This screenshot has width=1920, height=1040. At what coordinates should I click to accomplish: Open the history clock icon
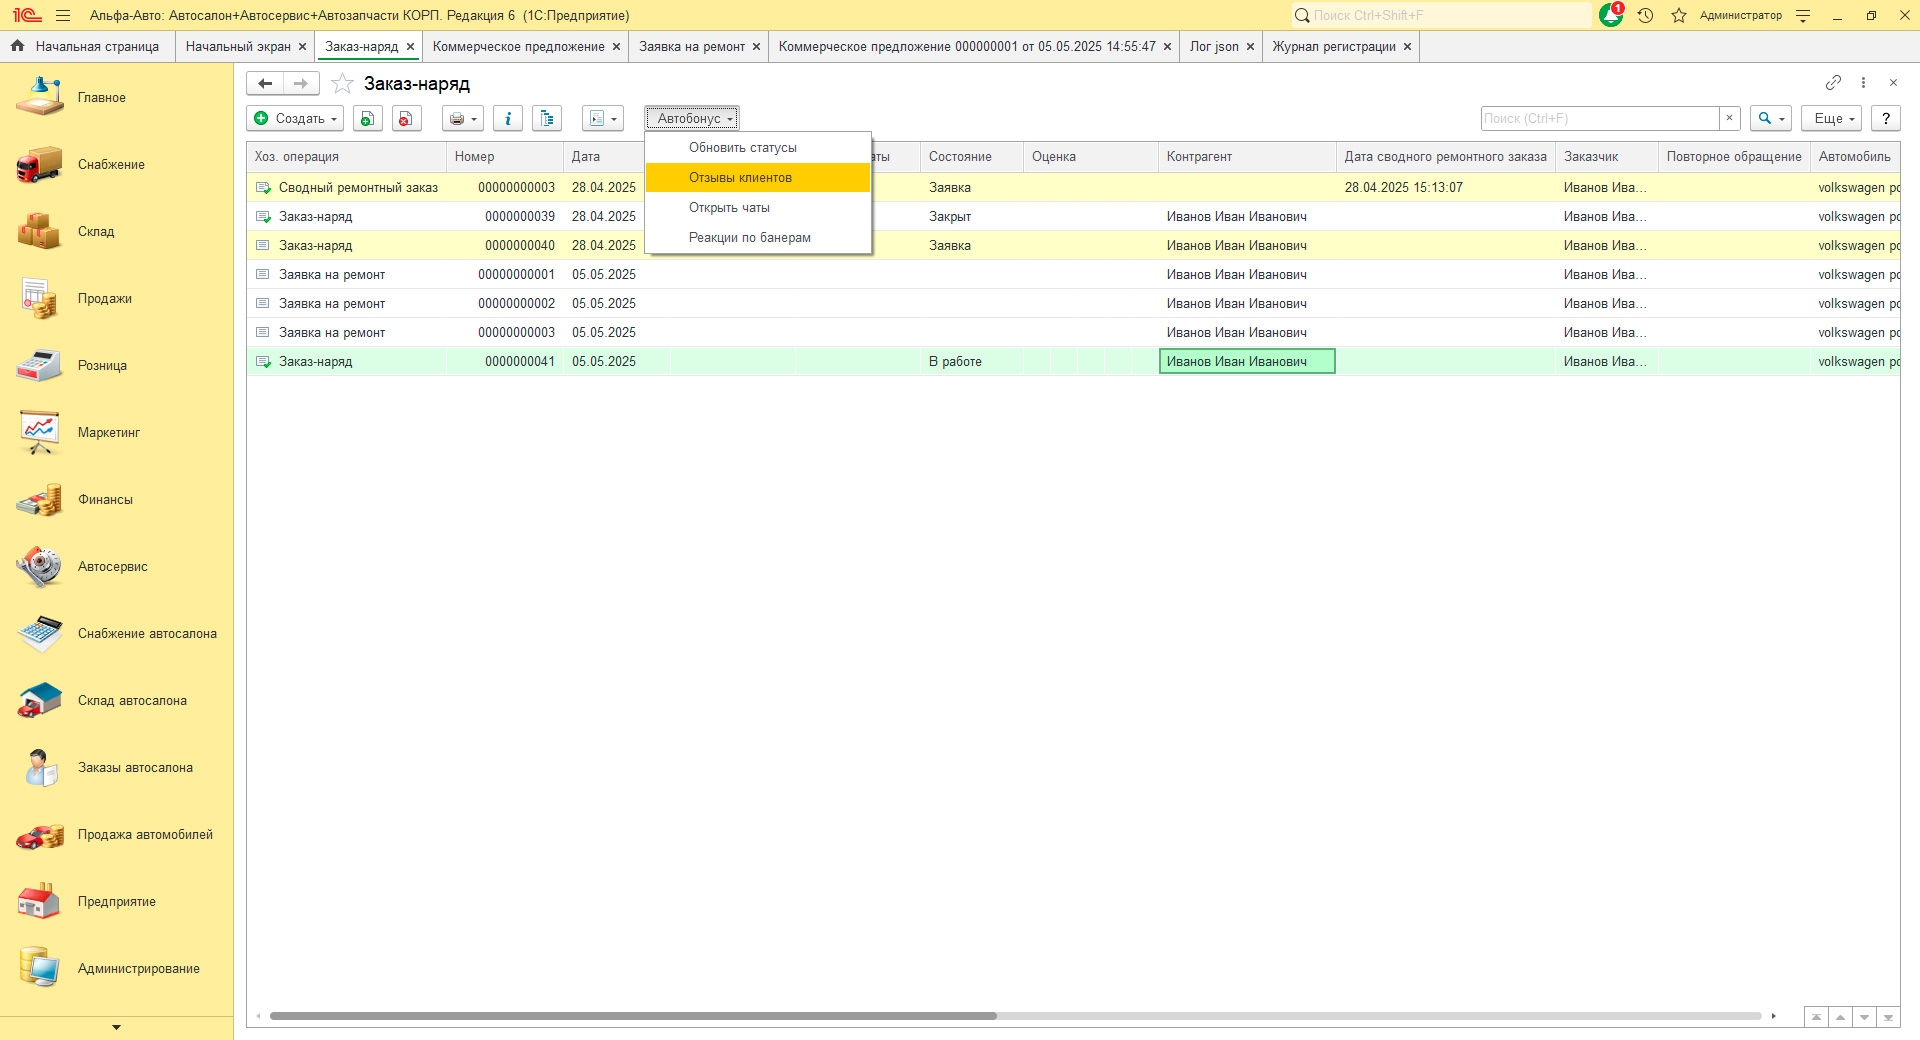tap(1646, 15)
